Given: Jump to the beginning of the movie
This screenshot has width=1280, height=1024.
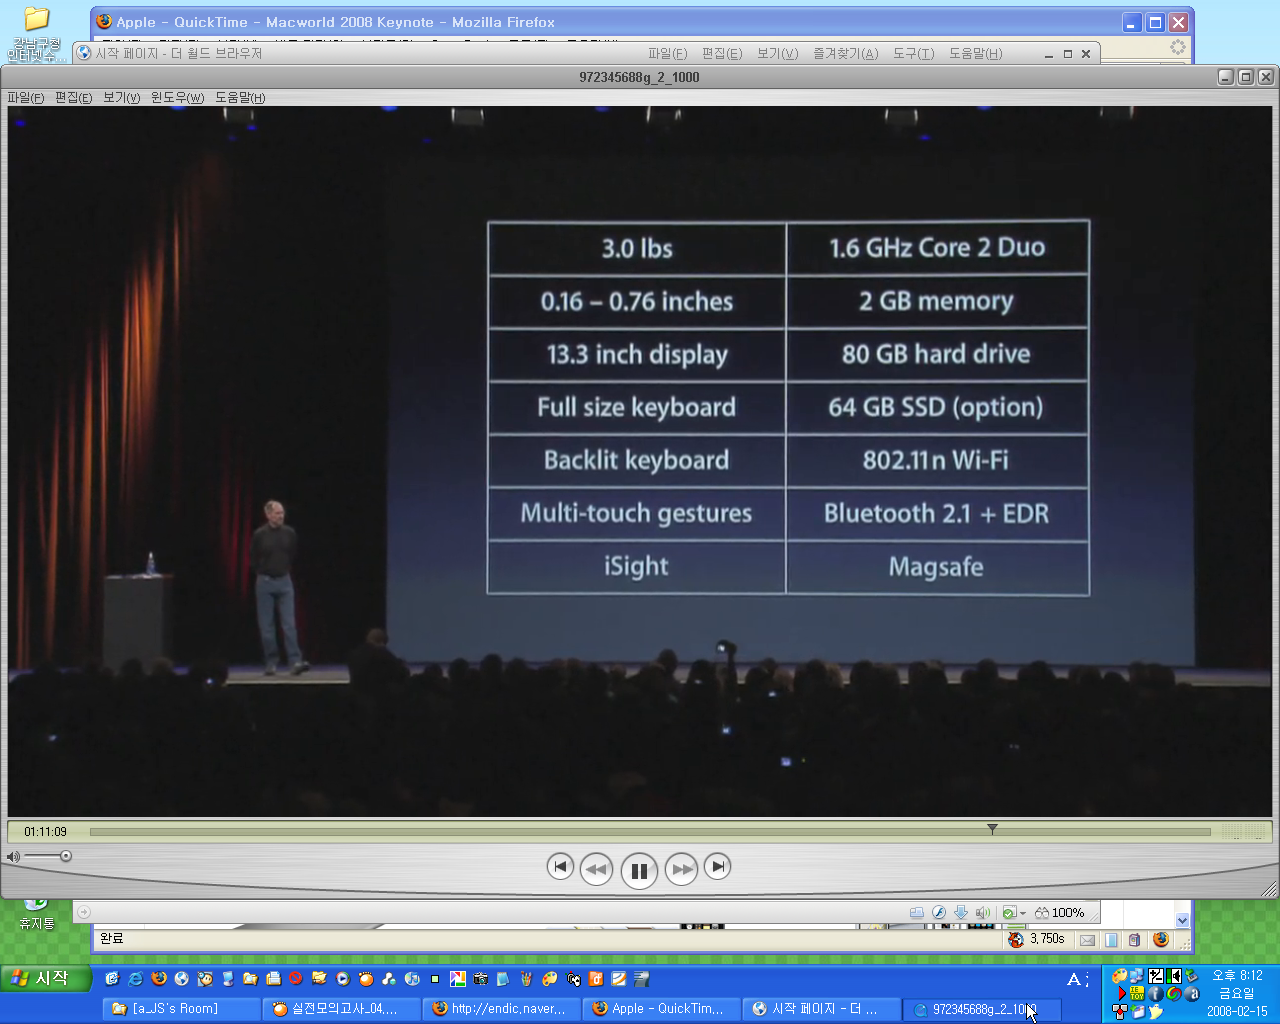Looking at the screenshot, I should click(x=560, y=866).
